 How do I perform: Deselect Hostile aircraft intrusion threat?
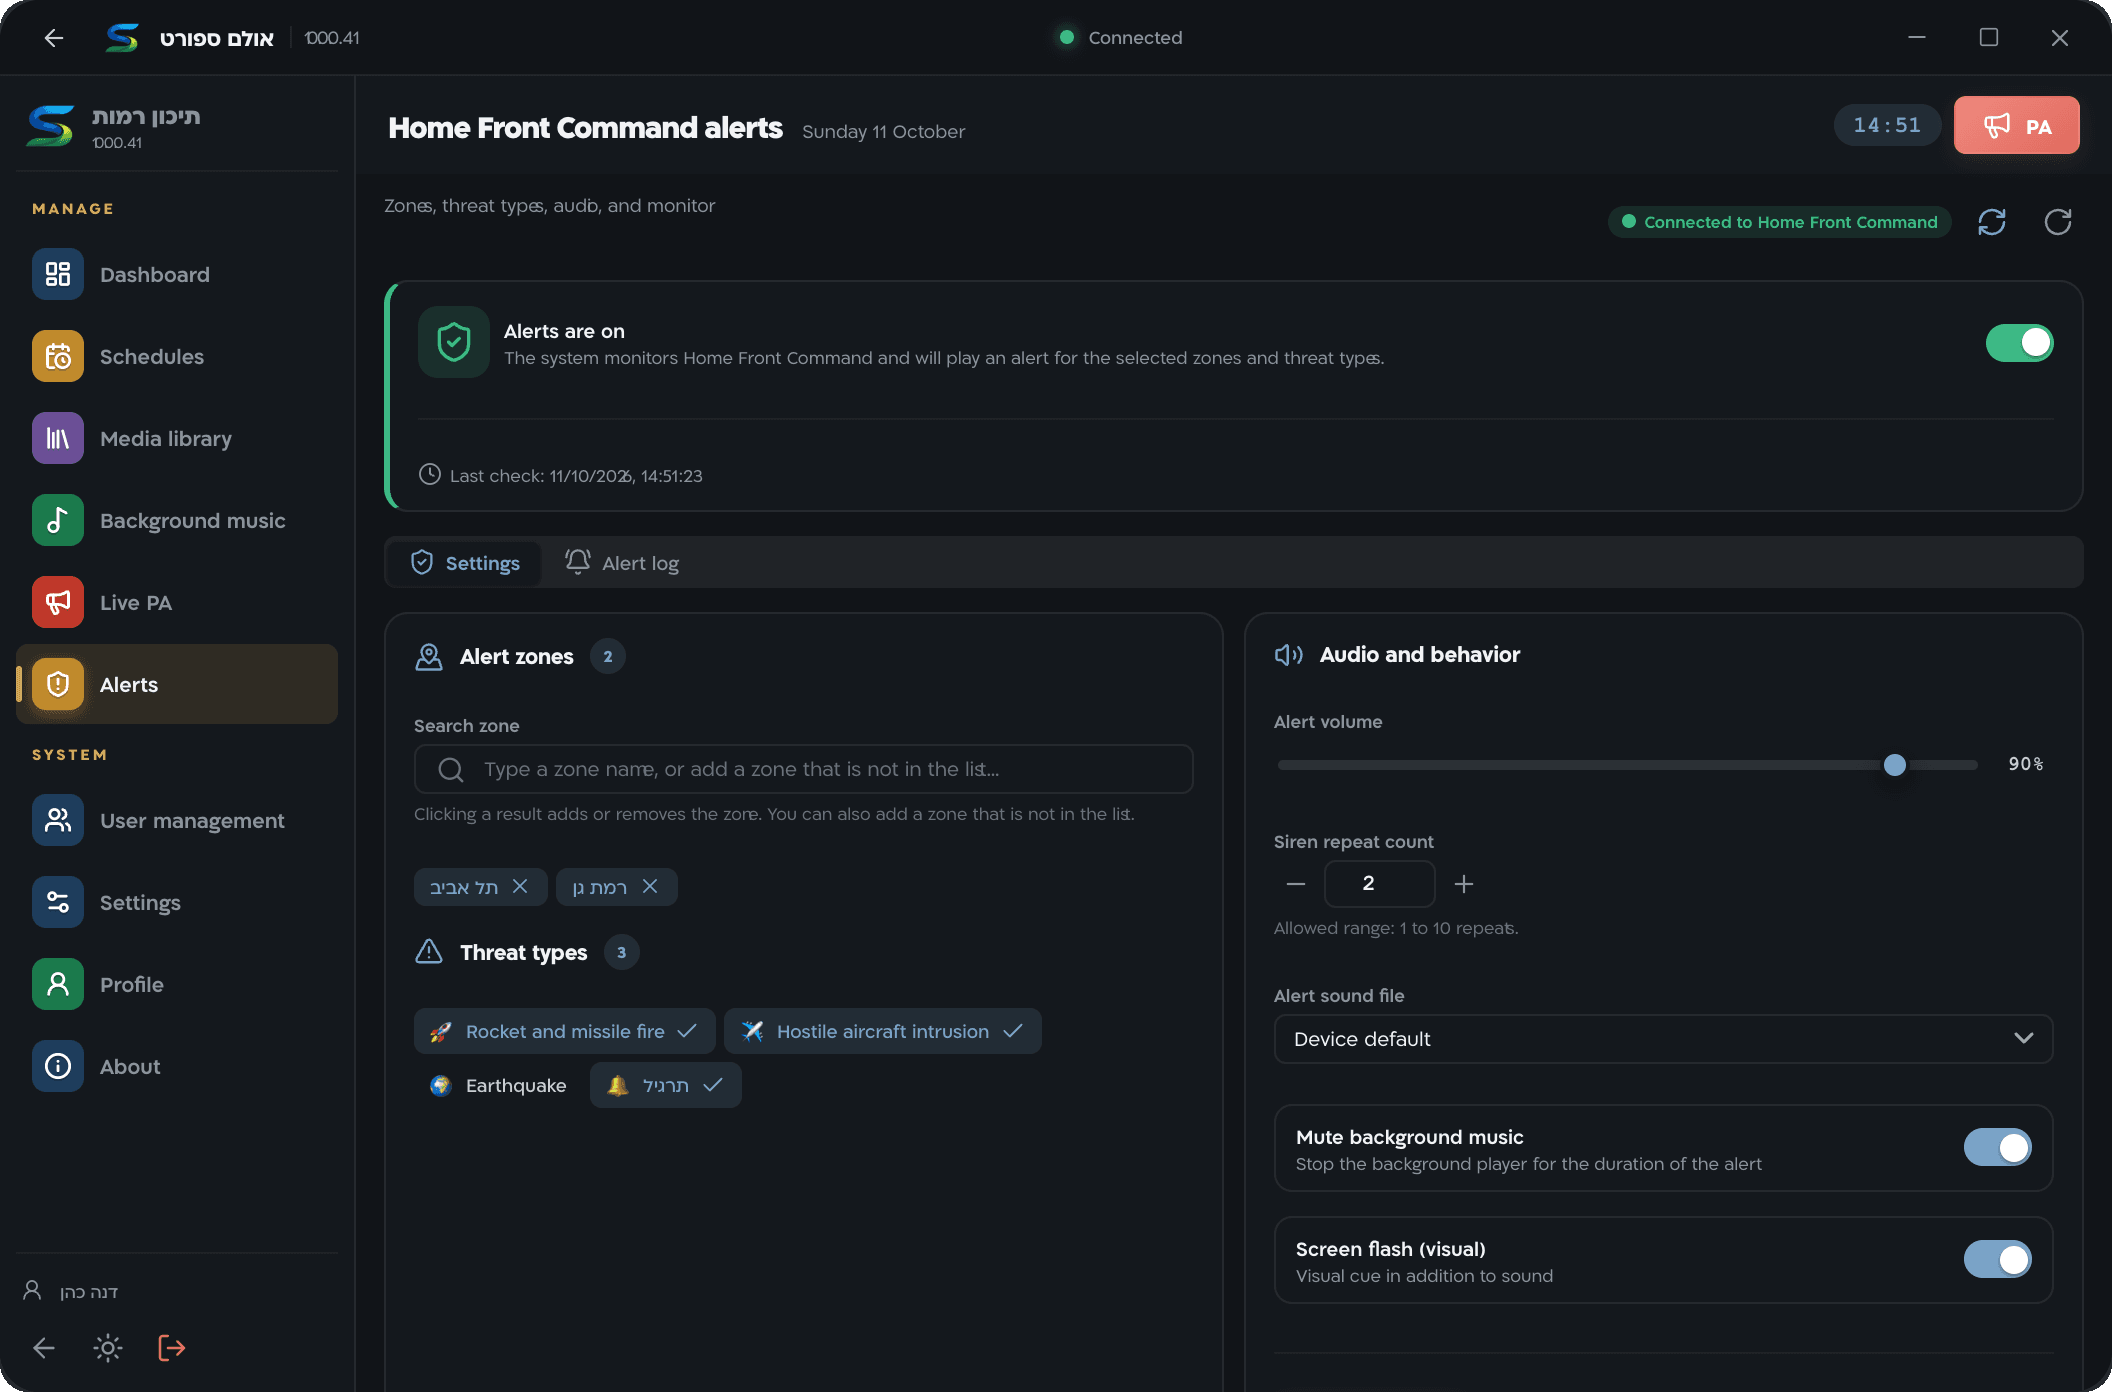coord(883,1031)
